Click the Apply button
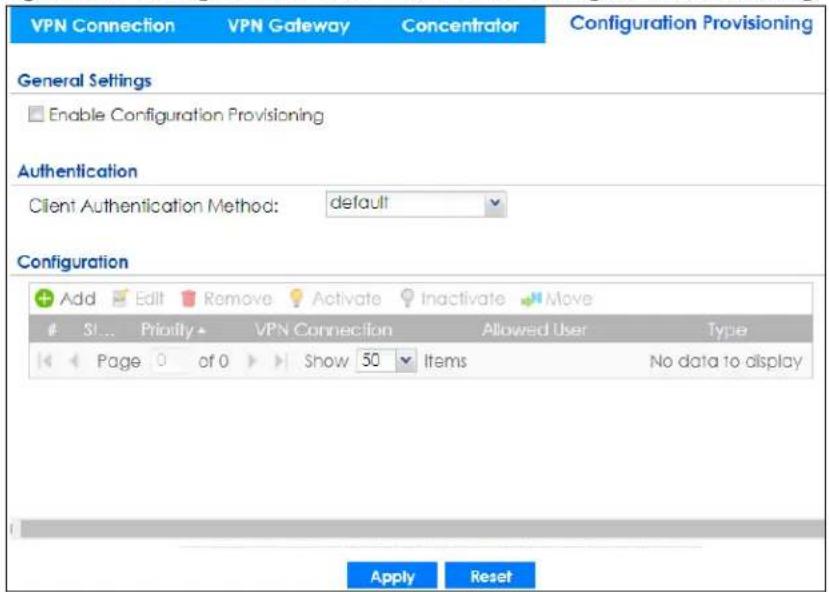Image resolution: width=829 pixels, height=592 pixels. click(392, 576)
